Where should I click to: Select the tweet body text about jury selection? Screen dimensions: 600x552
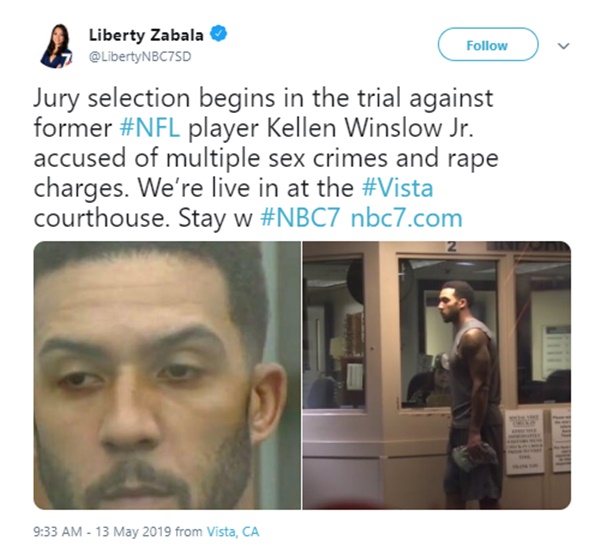coord(266,158)
